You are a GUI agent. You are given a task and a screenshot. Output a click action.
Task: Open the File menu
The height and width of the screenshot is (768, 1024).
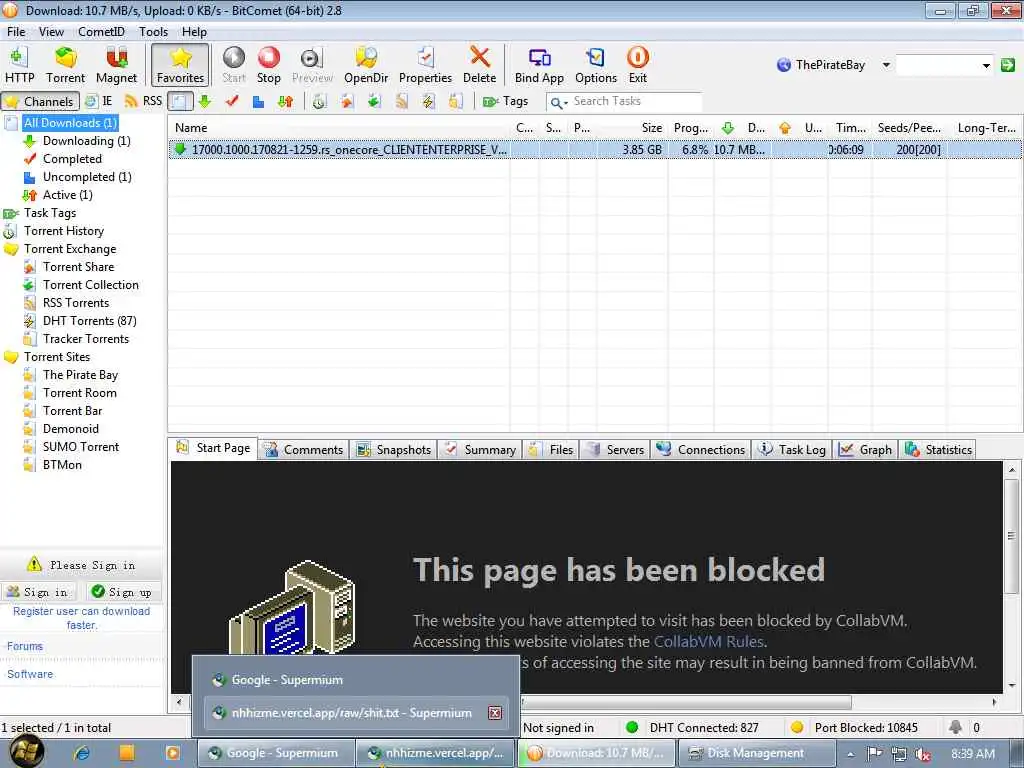pyautogui.click(x=16, y=31)
